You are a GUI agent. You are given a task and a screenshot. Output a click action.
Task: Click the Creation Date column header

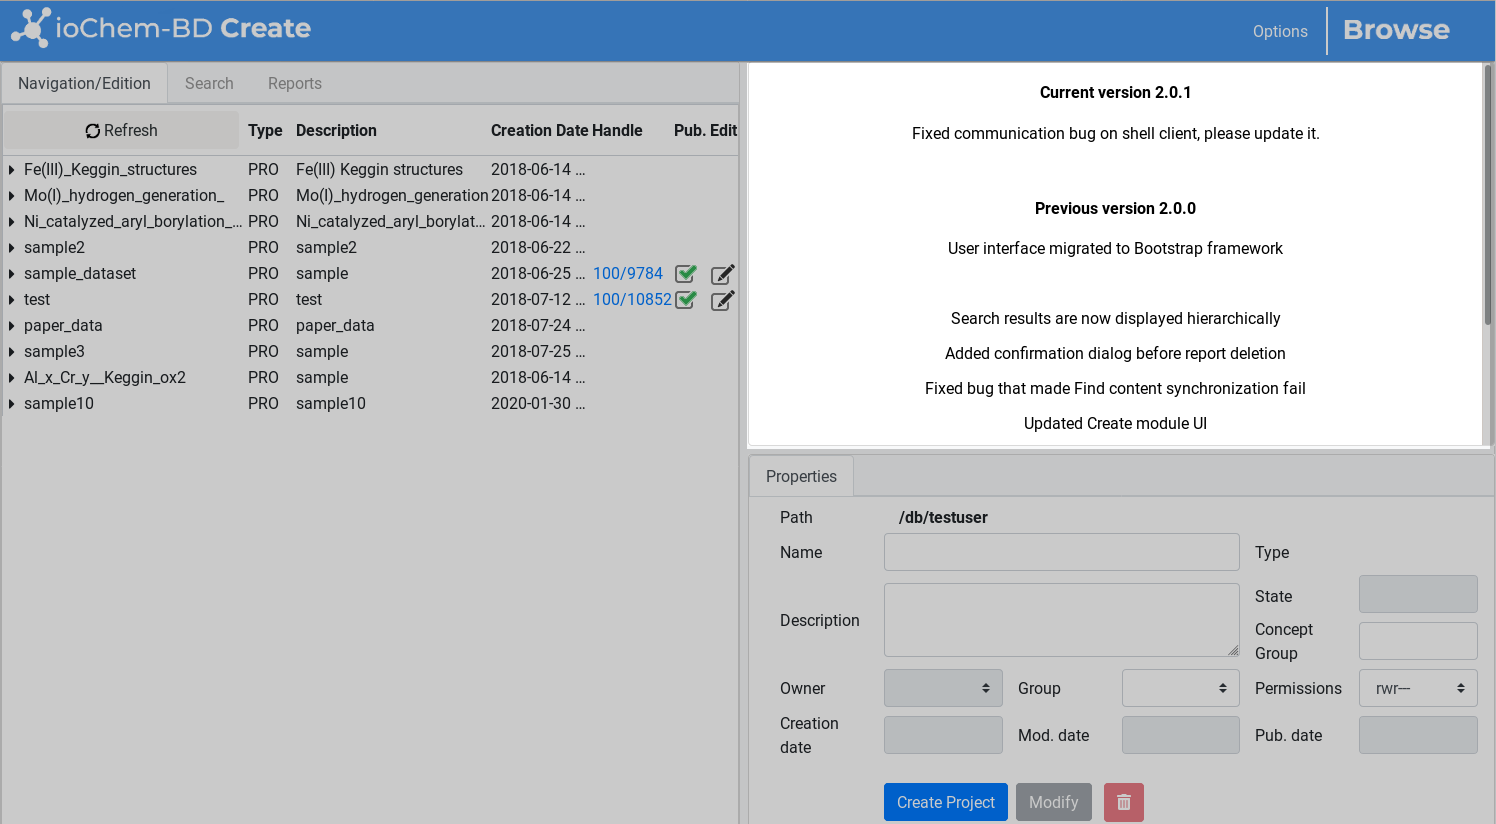click(x=539, y=130)
